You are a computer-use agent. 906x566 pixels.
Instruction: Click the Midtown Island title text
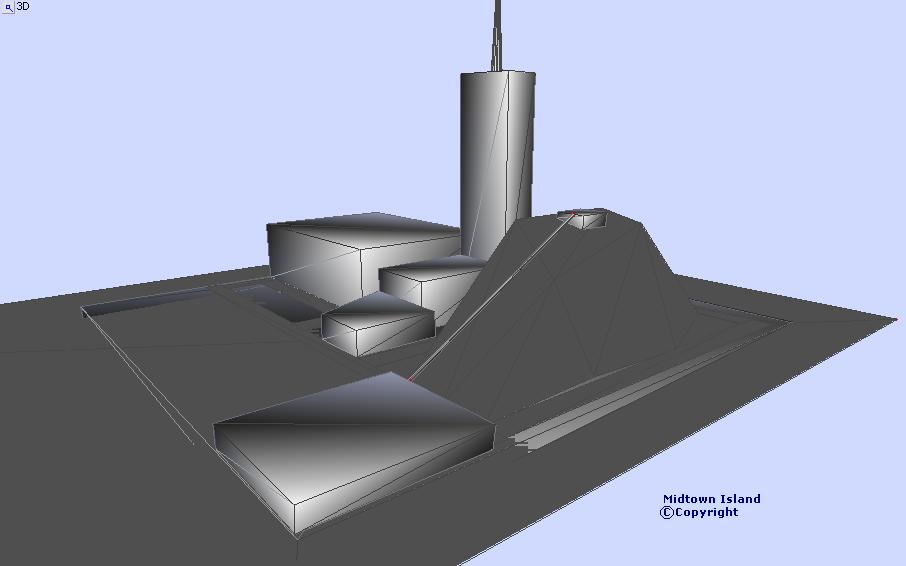tap(711, 499)
